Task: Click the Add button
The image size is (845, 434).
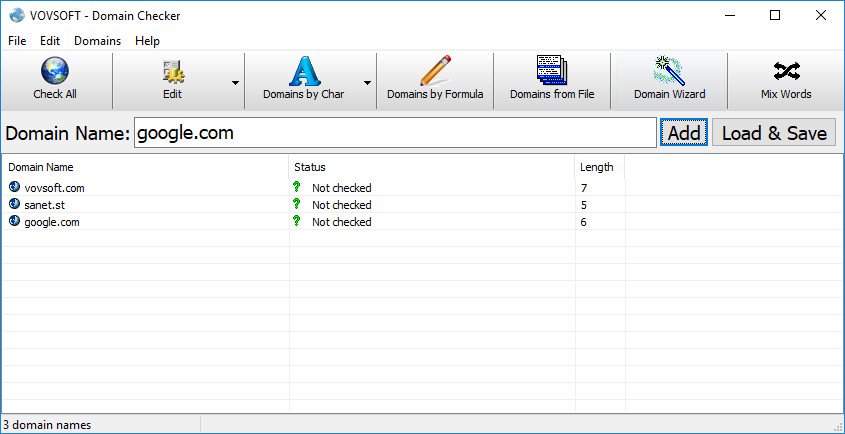Action: (x=684, y=133)
